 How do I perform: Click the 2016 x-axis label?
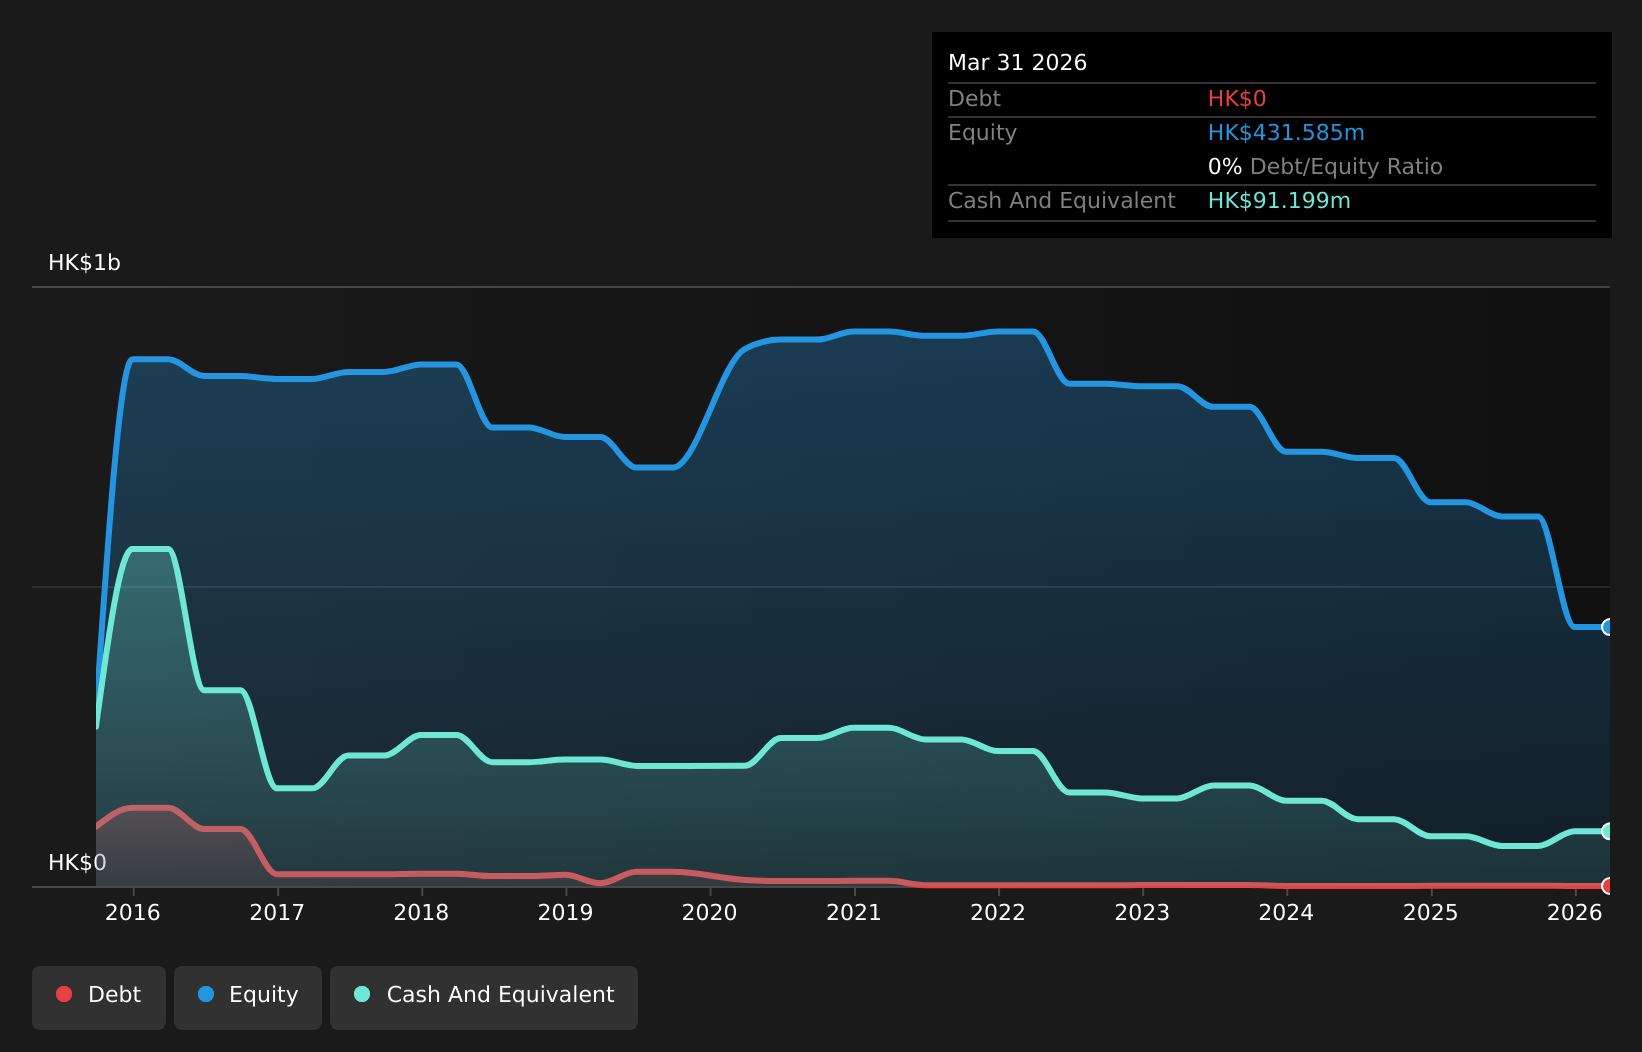tap(133, 912)
